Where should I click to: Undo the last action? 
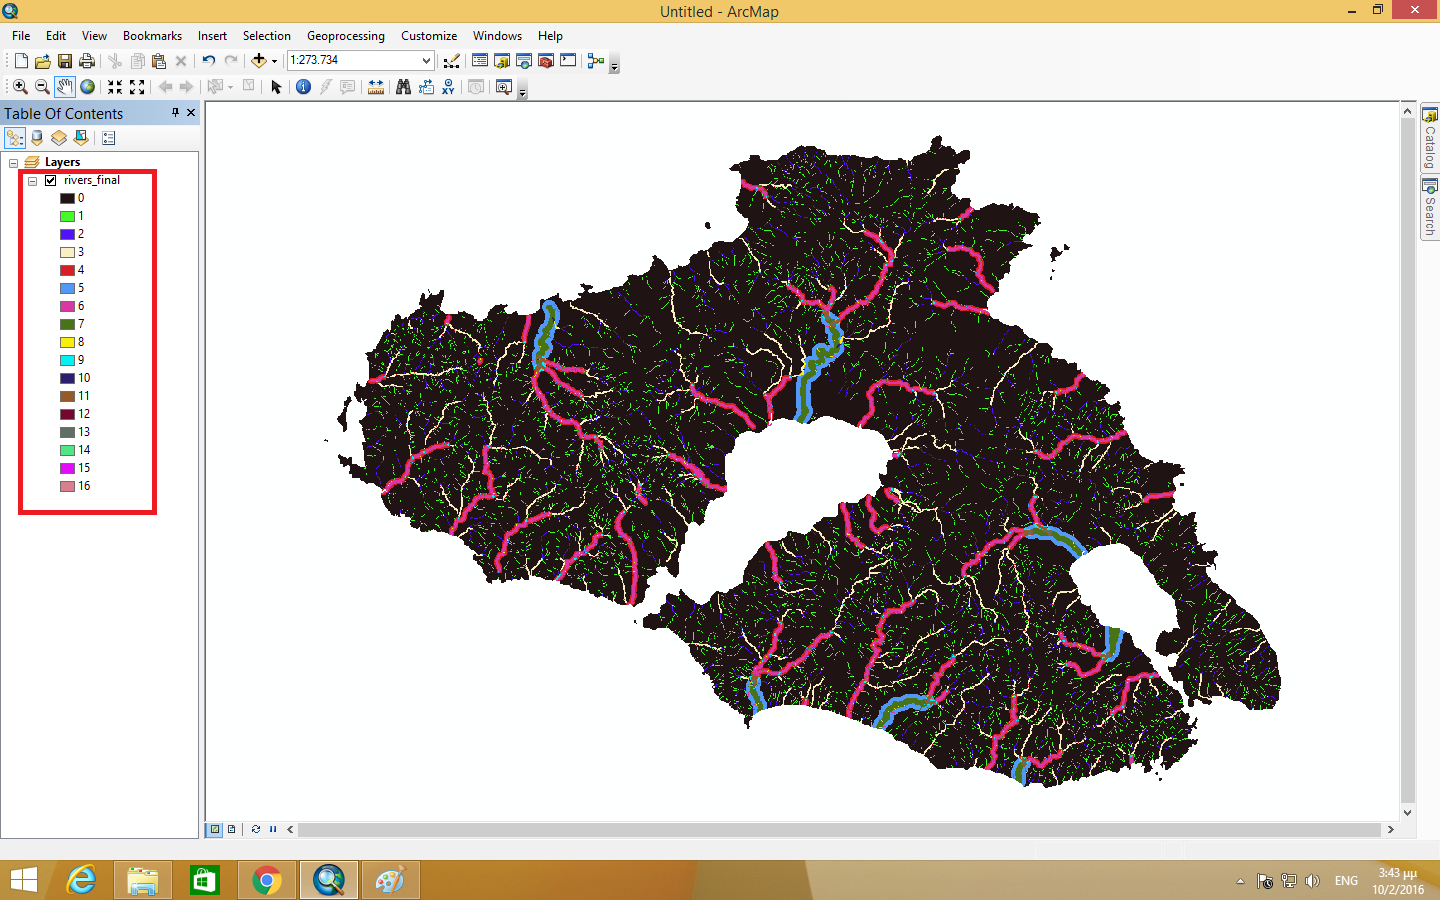pos(209,61)
